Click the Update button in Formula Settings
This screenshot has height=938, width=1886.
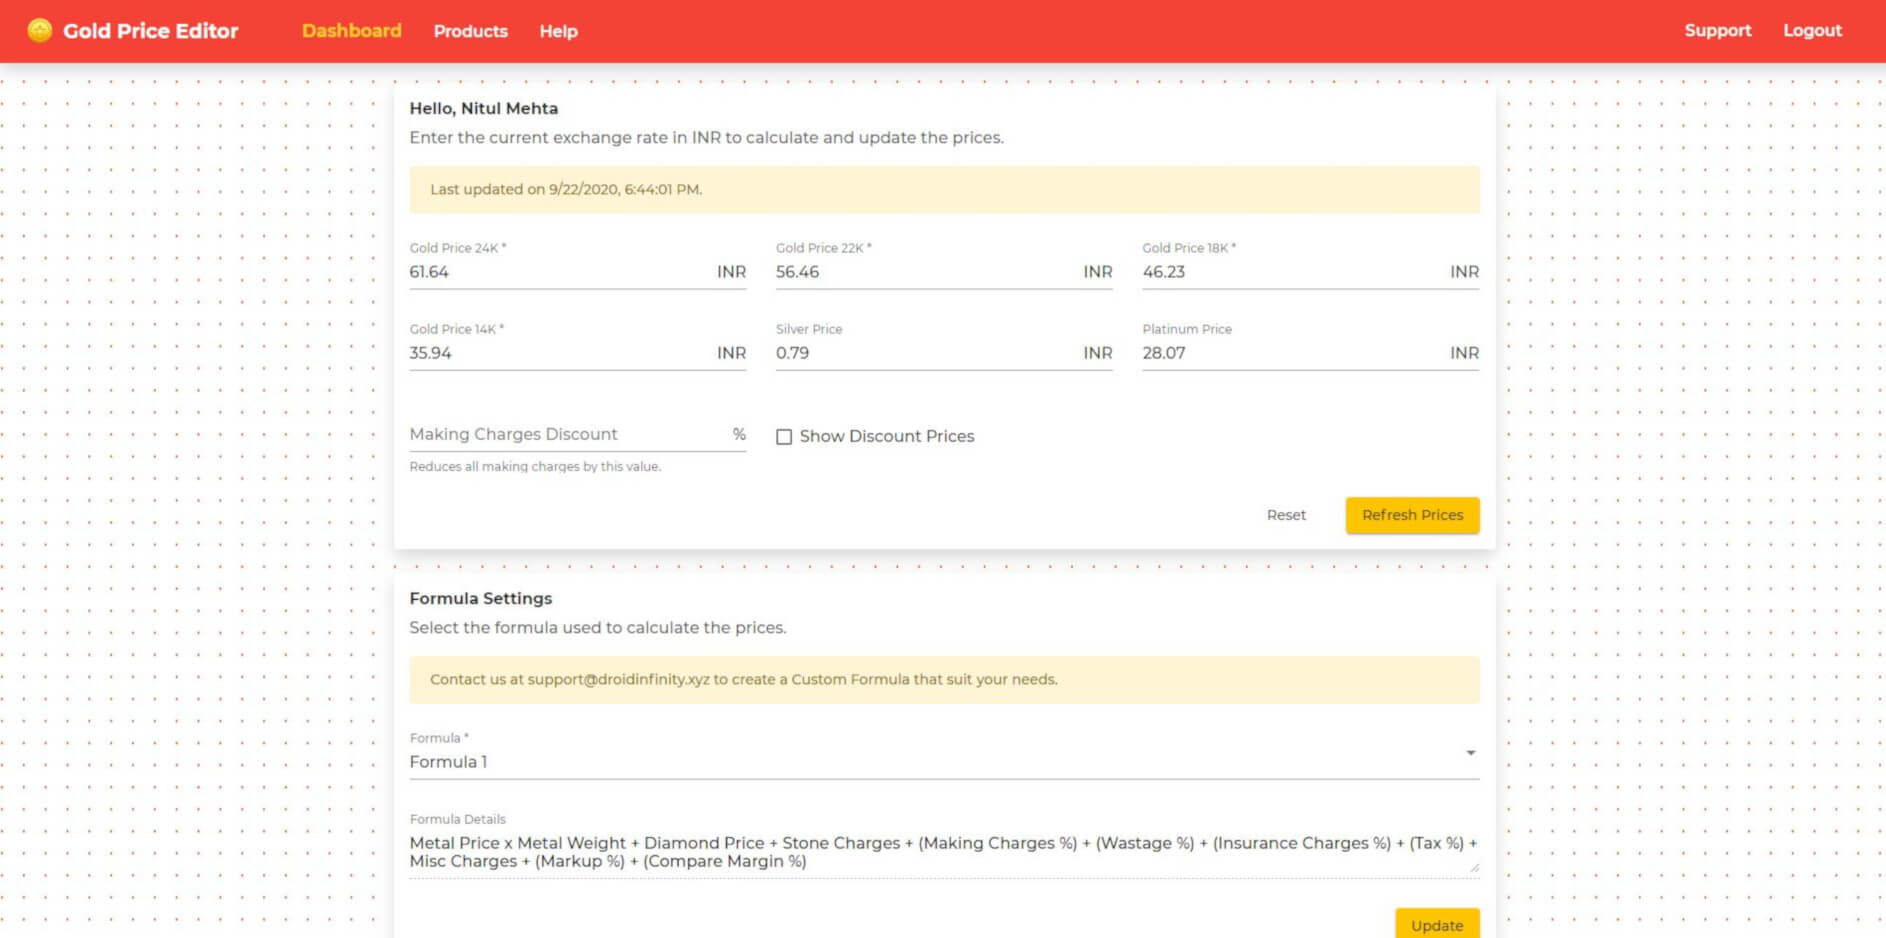pos(1437,925)
